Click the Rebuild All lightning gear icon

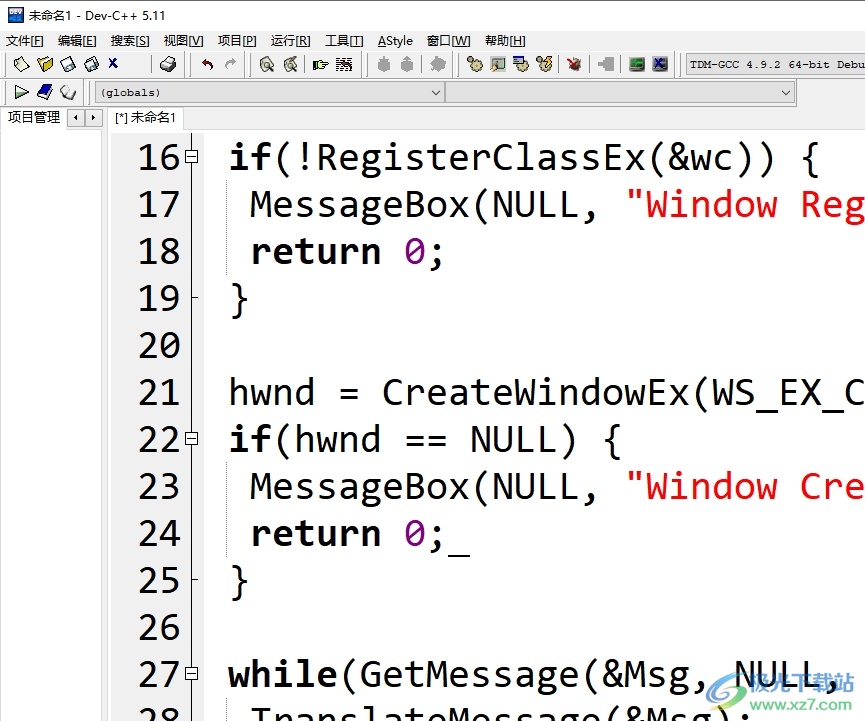pos(544,65)
